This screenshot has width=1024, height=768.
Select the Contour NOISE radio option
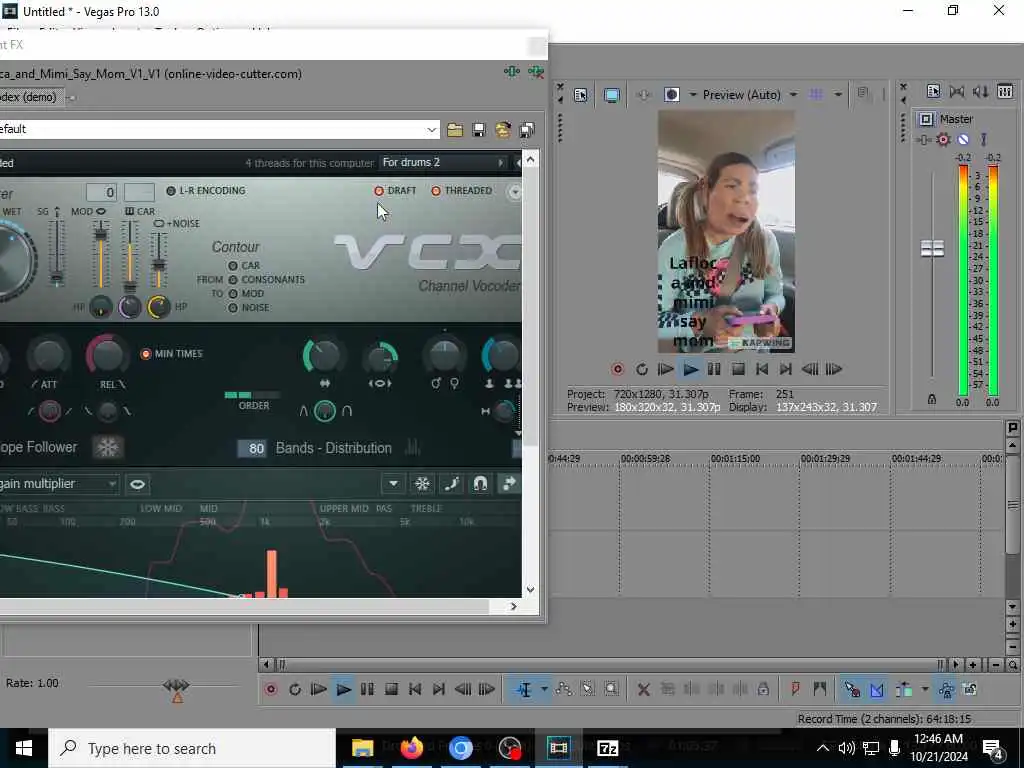point(248,308)
